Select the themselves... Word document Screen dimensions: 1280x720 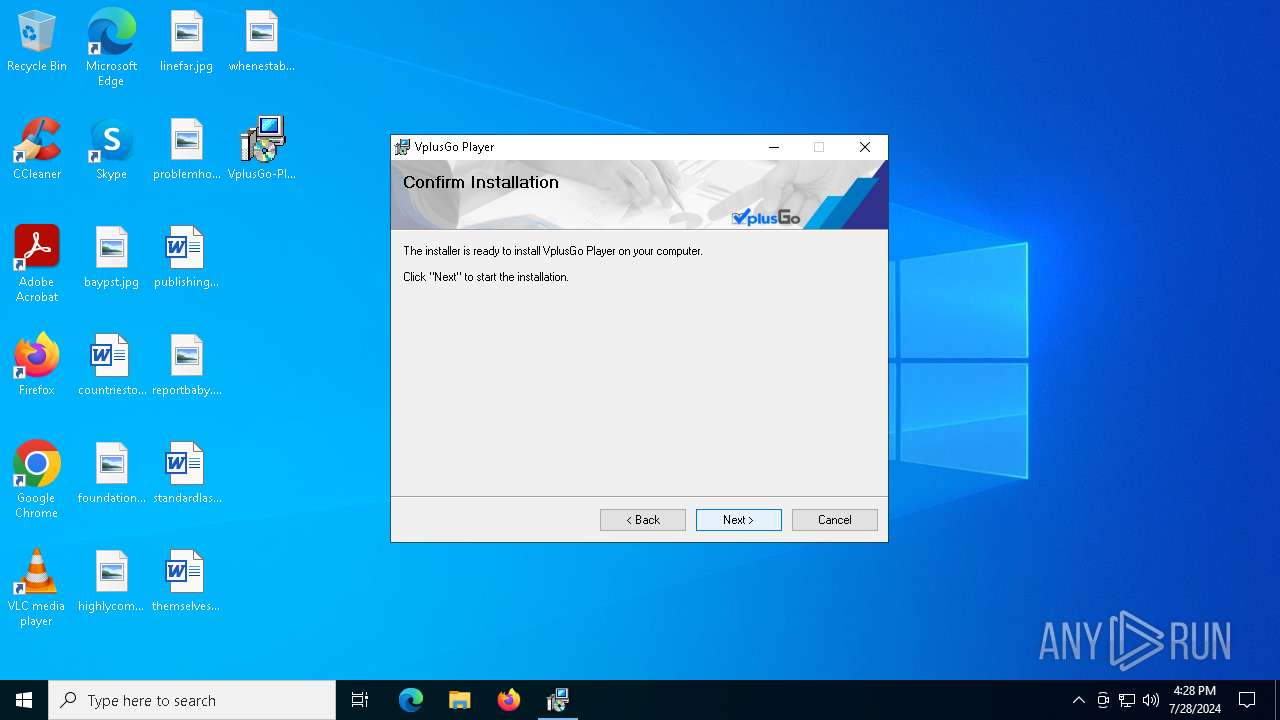[x=186, y=582]
